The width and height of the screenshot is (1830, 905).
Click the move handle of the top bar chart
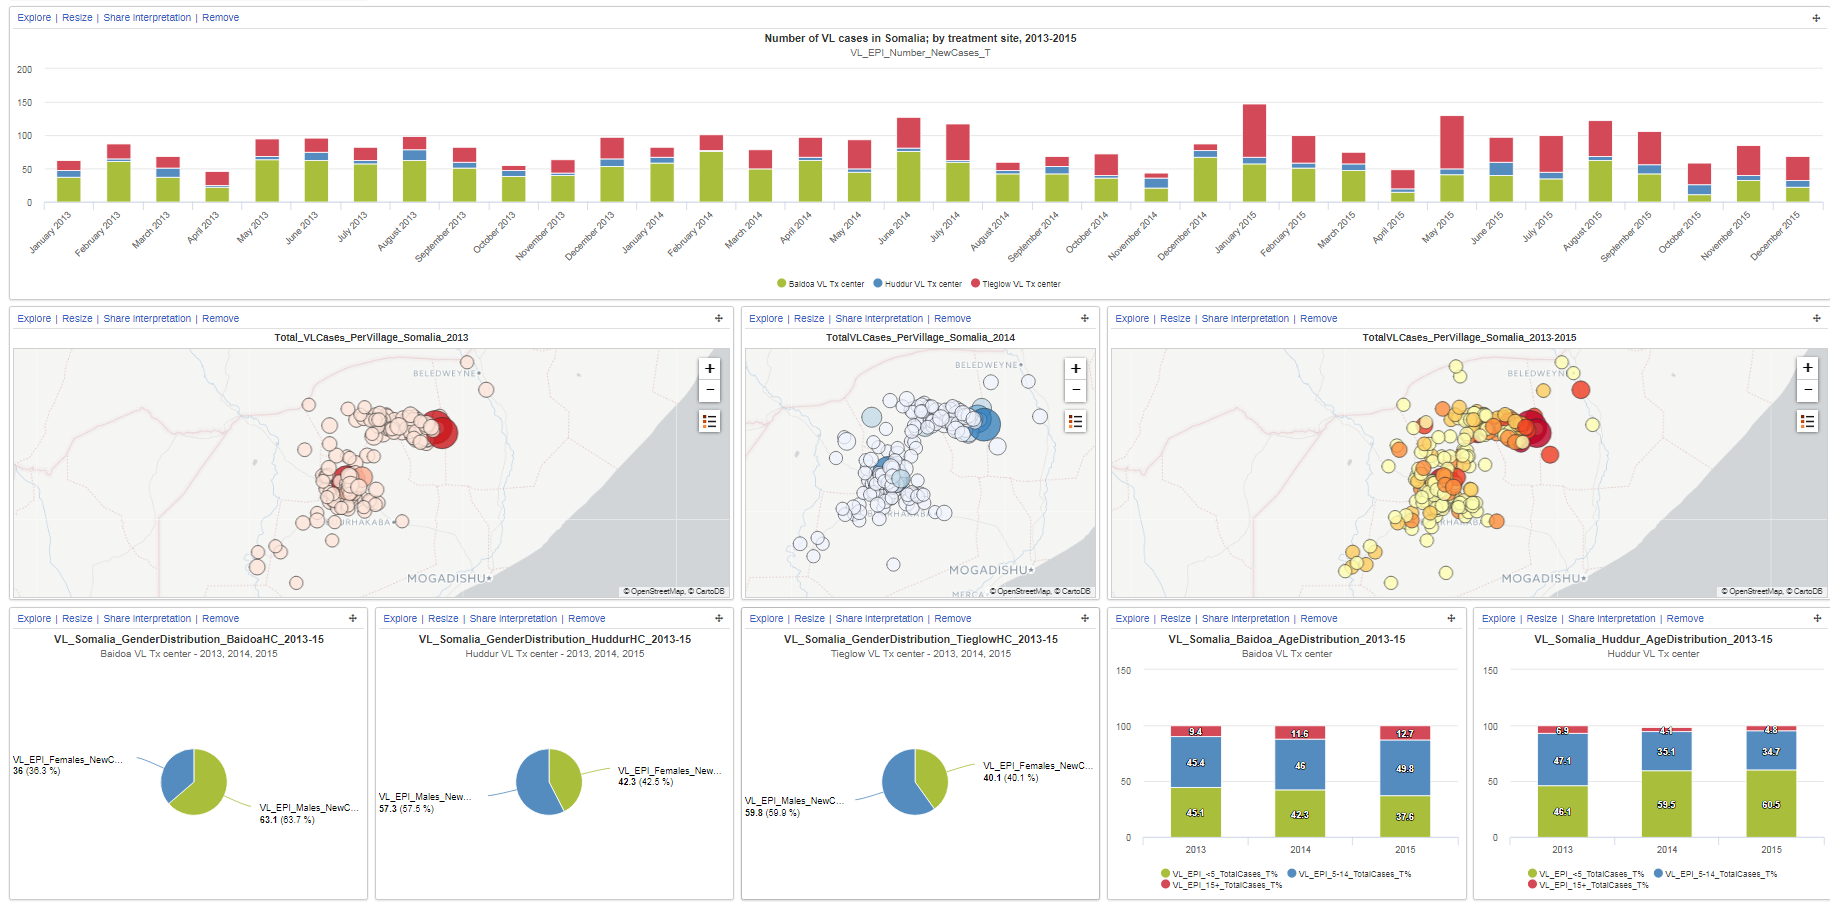1816,18
